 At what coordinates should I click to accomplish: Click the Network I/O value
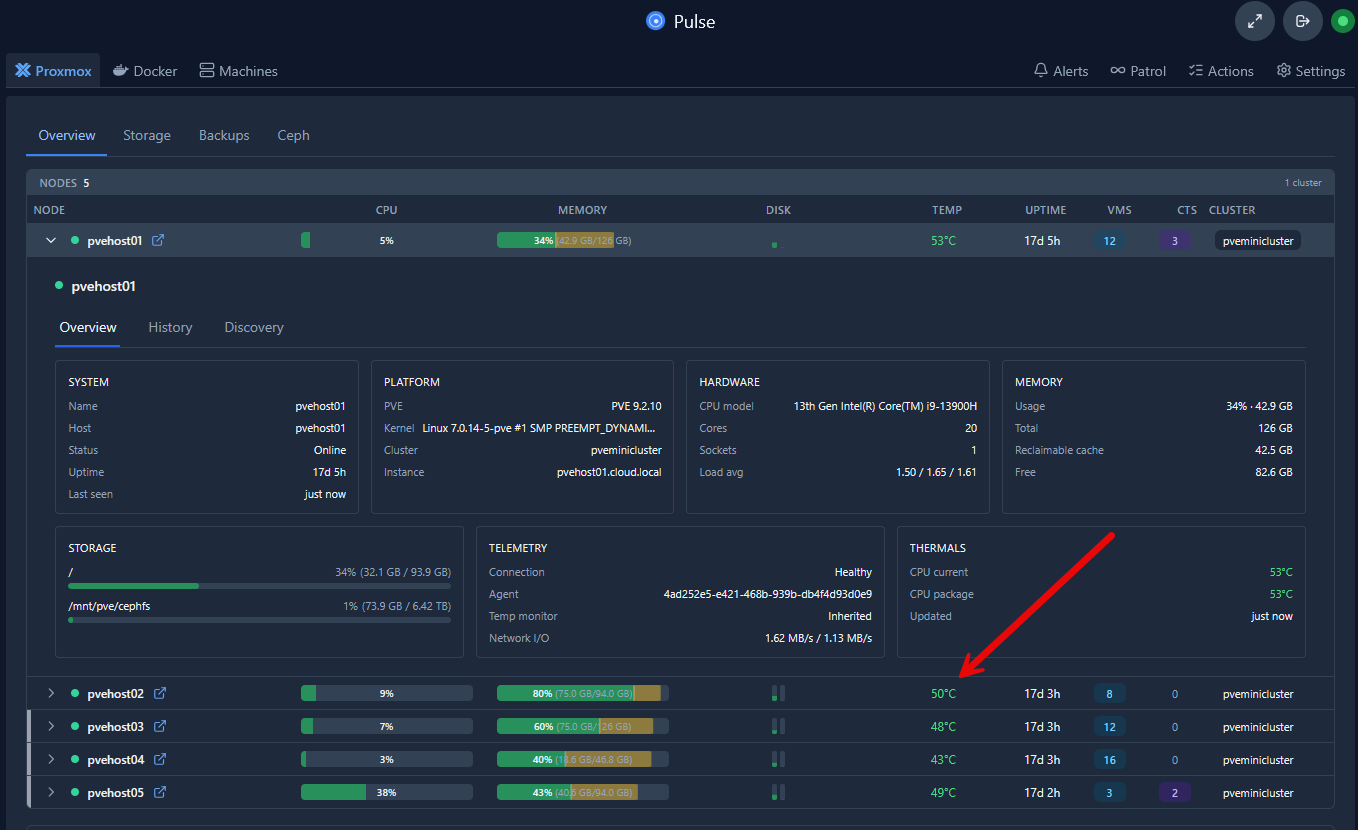pyautogui.click(x=818, y=638)
